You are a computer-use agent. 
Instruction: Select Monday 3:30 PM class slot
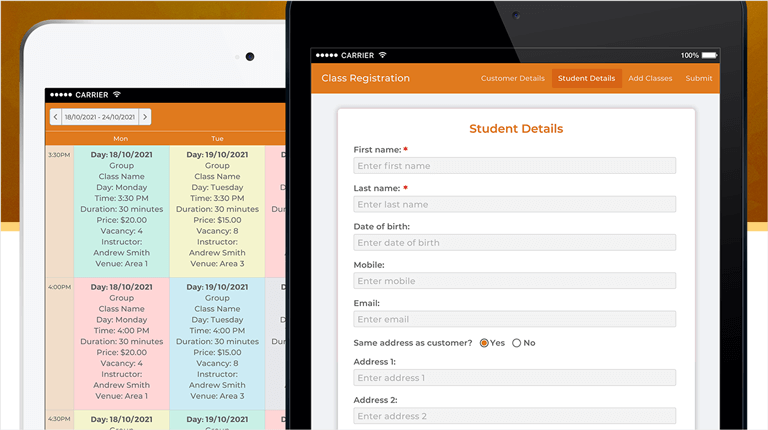(x=121, y=210)
